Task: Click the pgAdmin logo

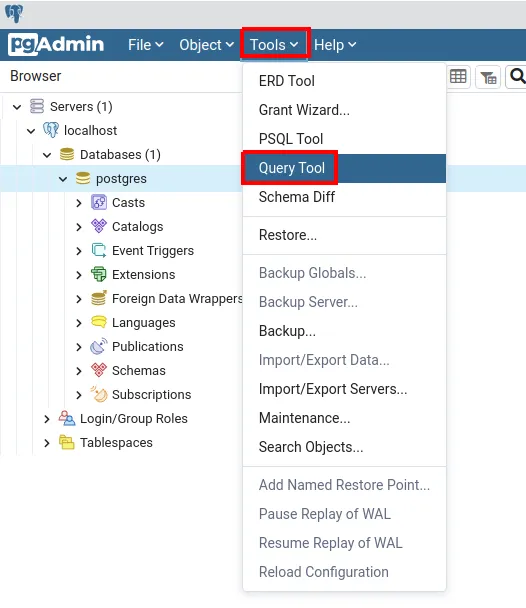Action: click(56, 45)
